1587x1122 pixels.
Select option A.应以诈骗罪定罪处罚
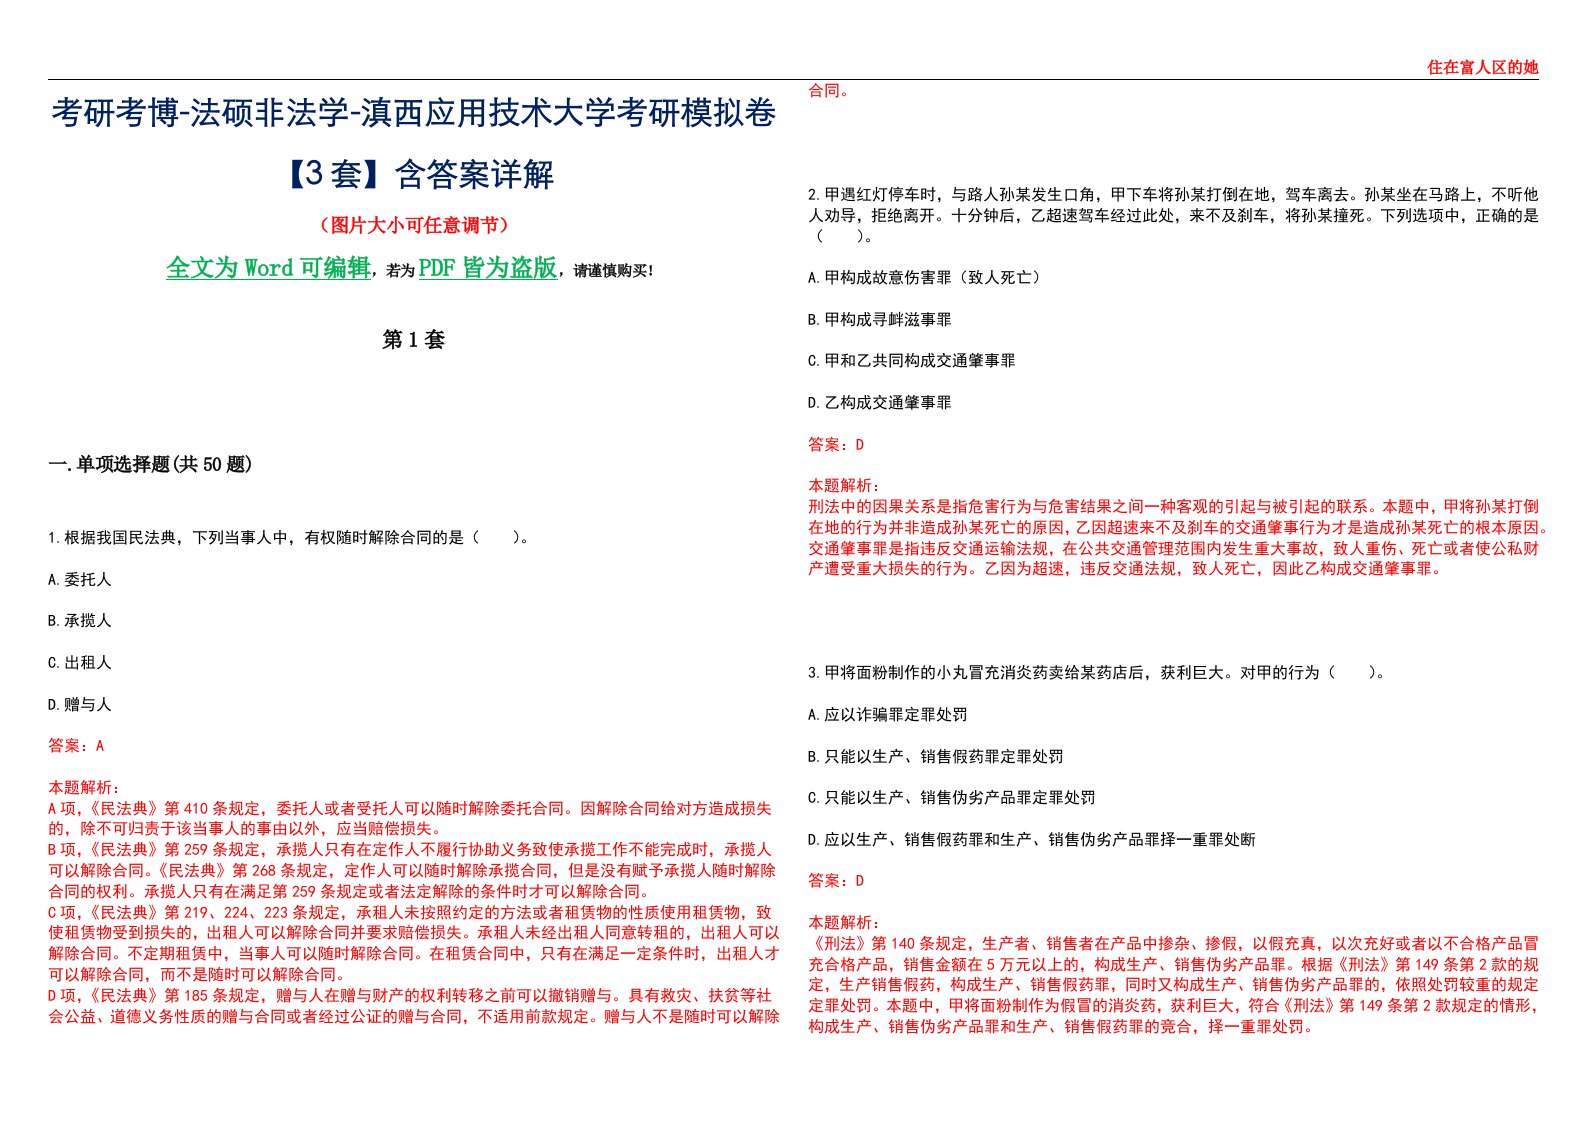[888, 715]
